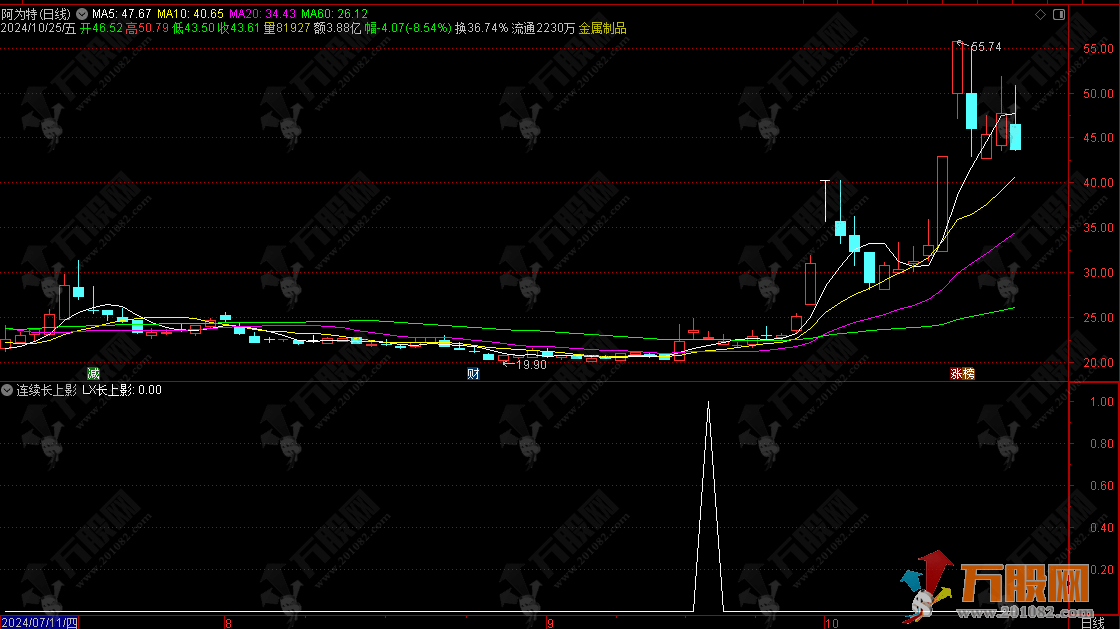The height and width of the screenshot is (629, 1120).
Task: Click the peak price label 55.74
Action: pyautogui.click(x=986, y=47)
